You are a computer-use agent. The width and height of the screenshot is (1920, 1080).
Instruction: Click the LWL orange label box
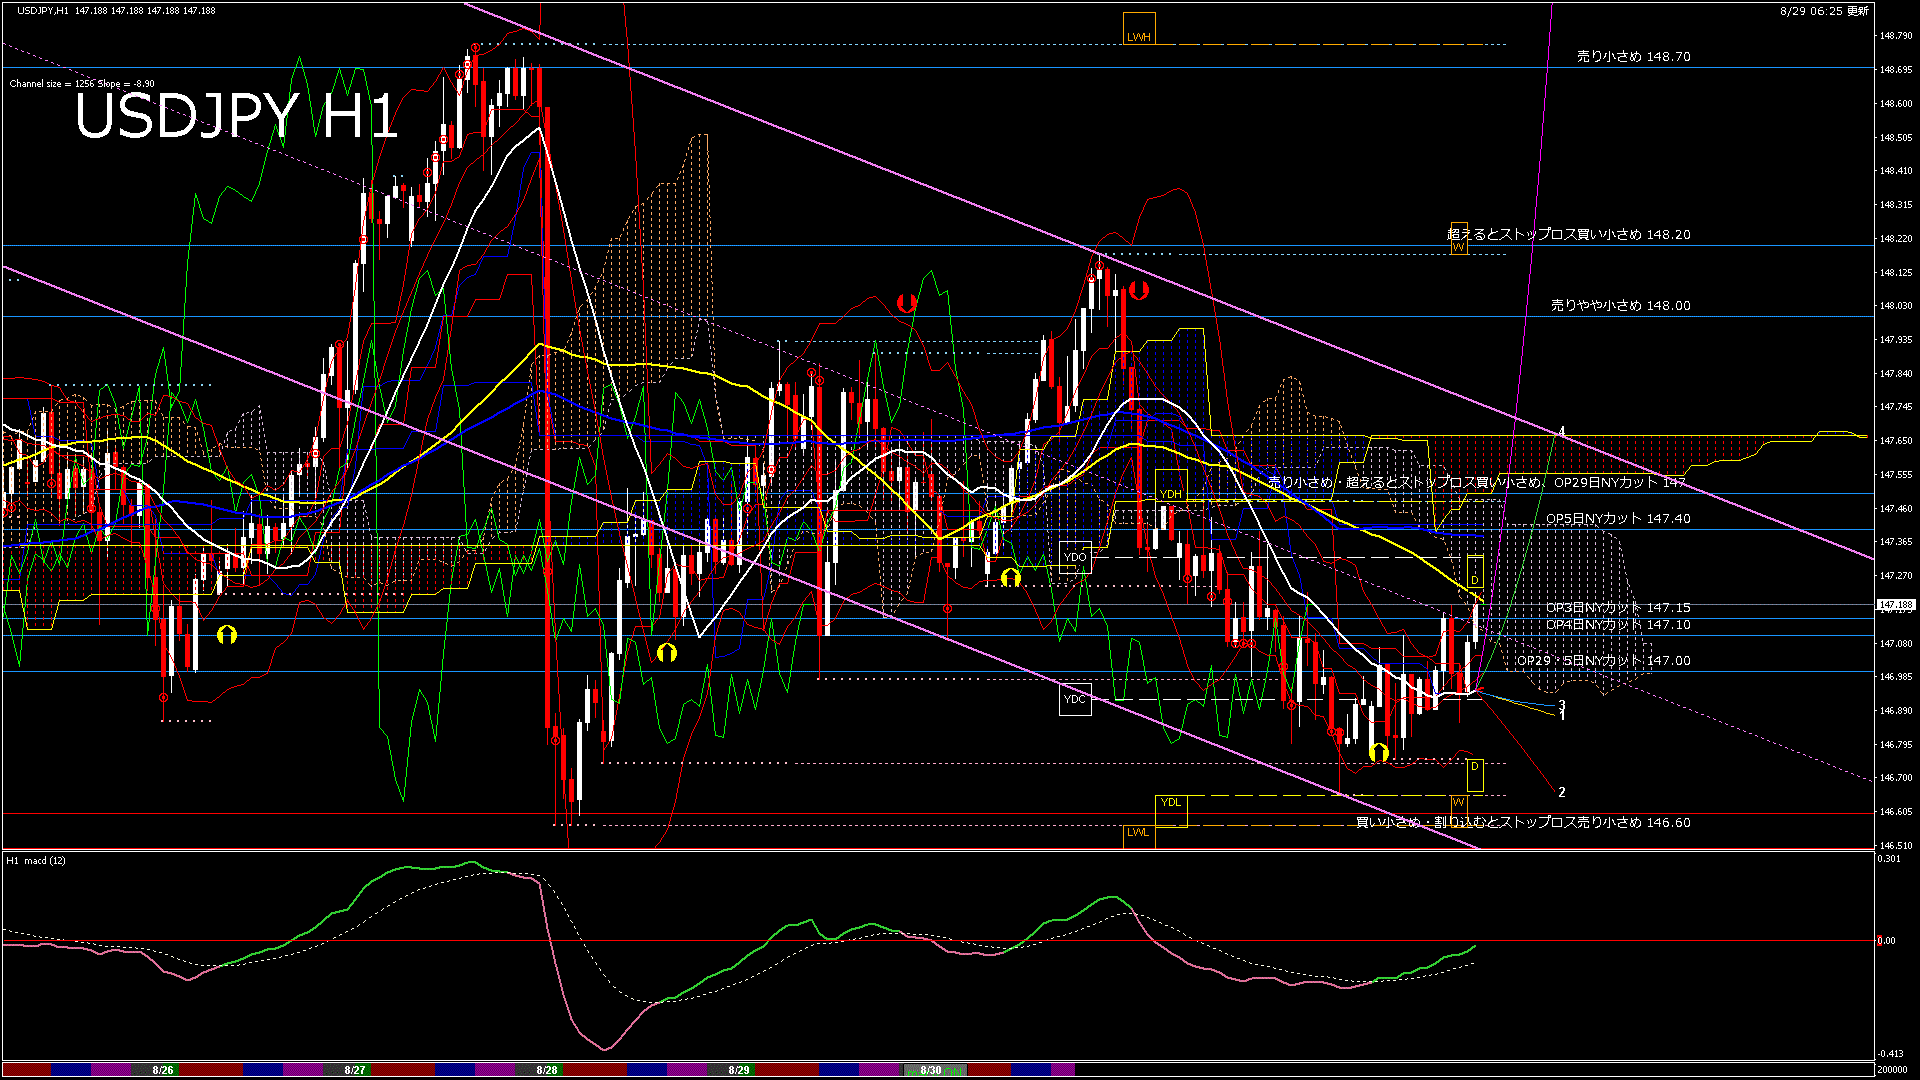(x=1138, y=833)
